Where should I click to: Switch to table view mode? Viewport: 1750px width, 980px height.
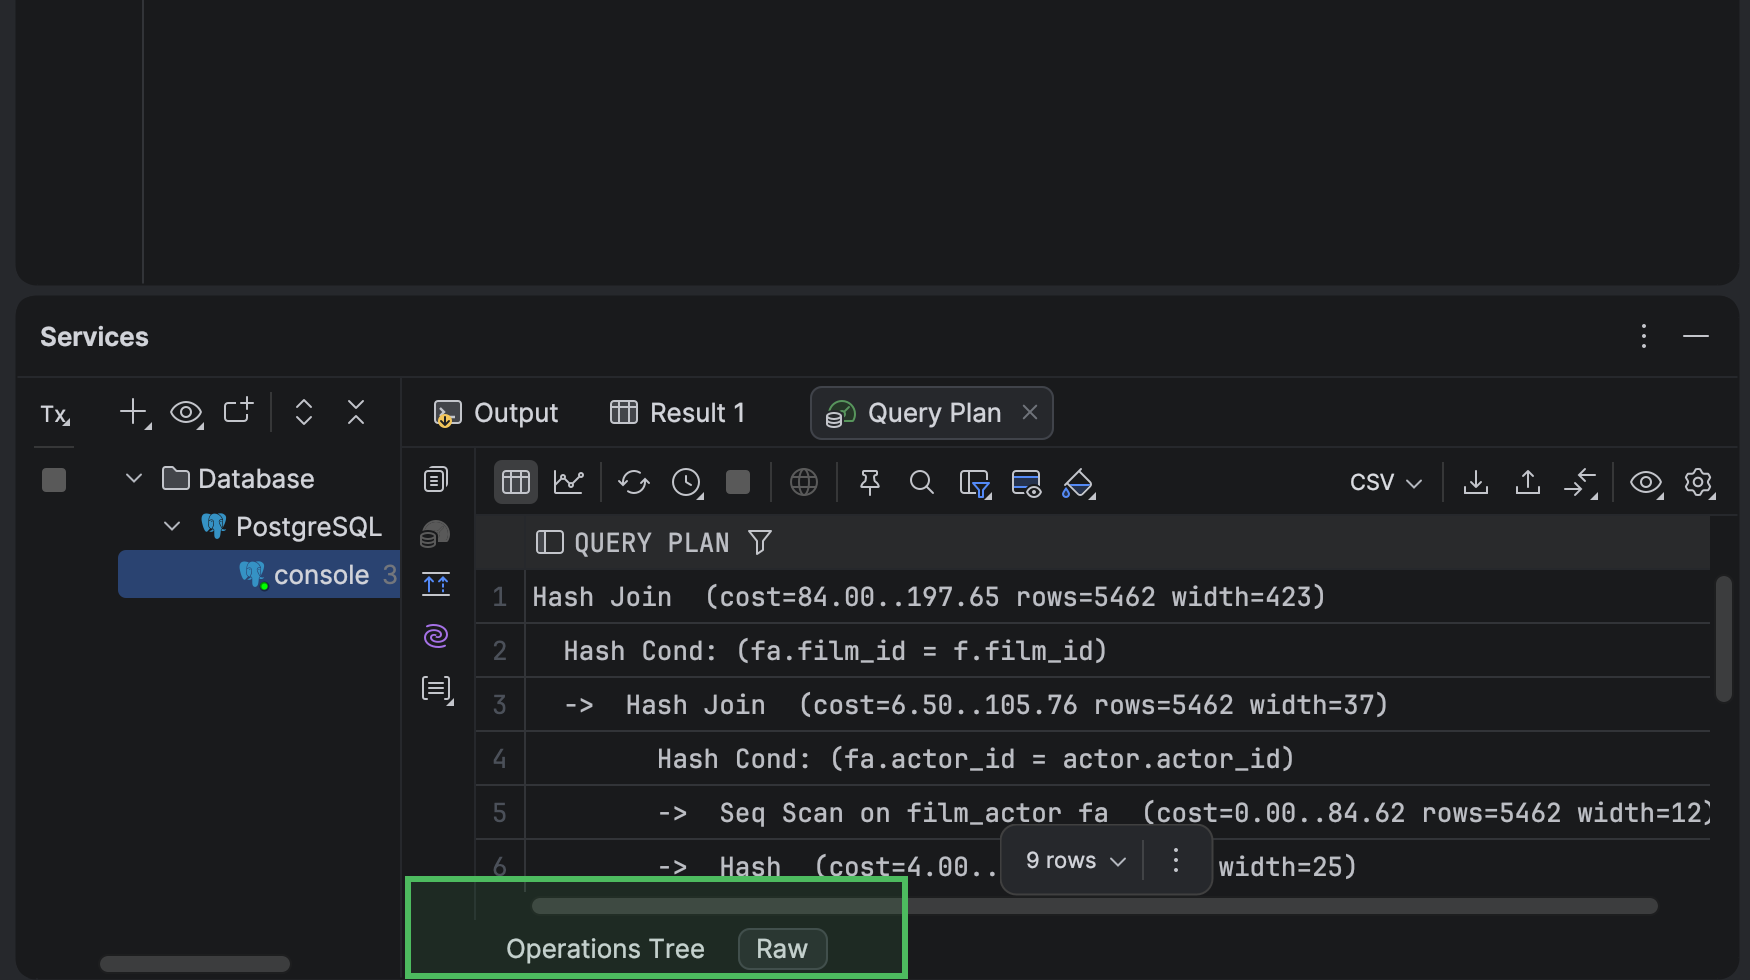[516, 483]
